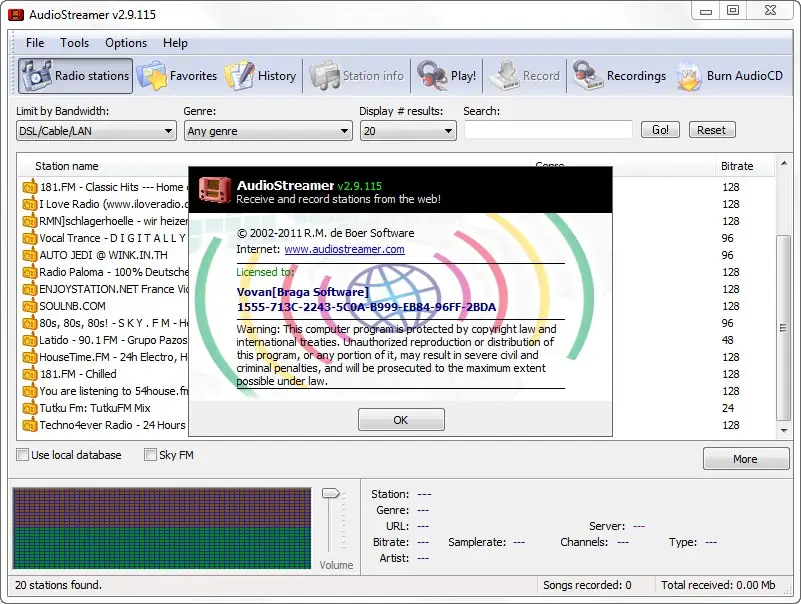This screenshot has width=801, height=604.
Task: Click the station list scroll up arrow
Action: click(784, 164)
